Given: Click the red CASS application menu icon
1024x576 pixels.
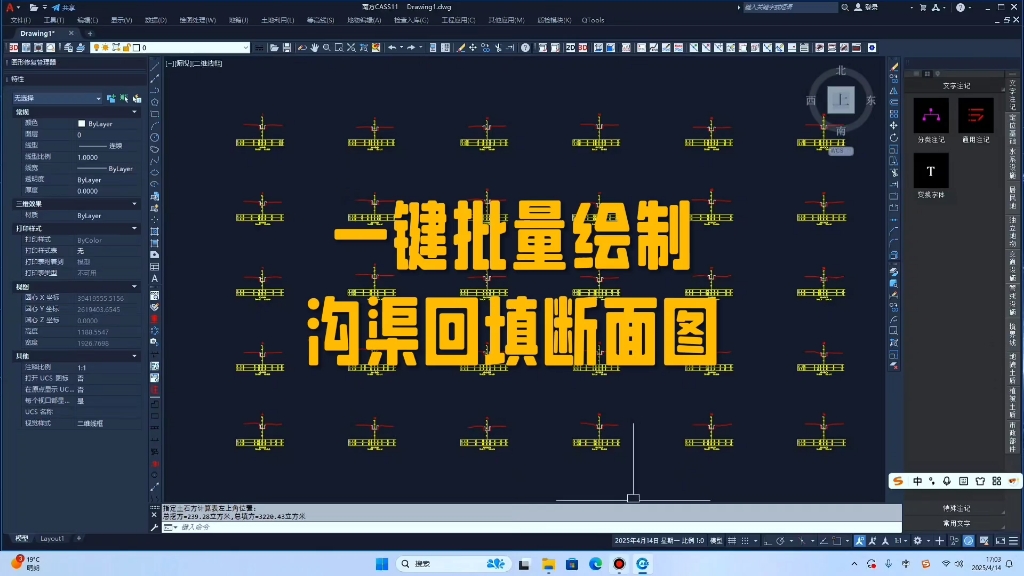Looking at the screenshot, I should pyautogui.click(x=10, y=6).
